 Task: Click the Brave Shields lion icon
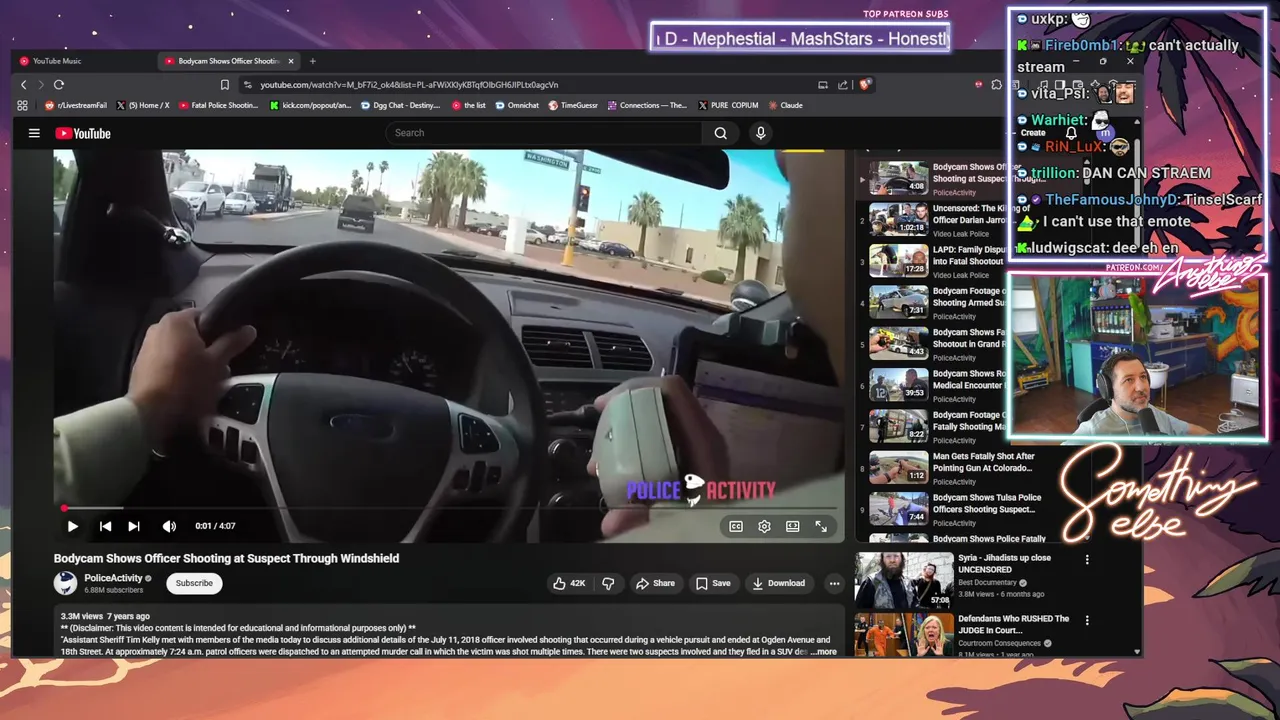click(866, 85)
